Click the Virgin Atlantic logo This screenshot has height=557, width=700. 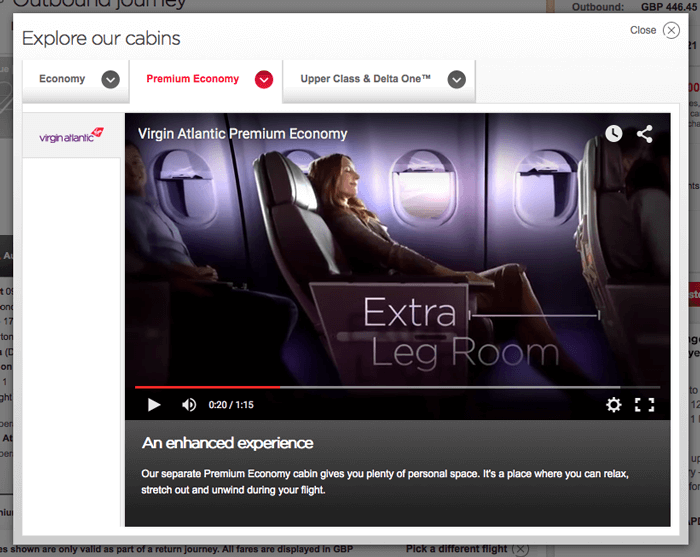tap(71, 135)
